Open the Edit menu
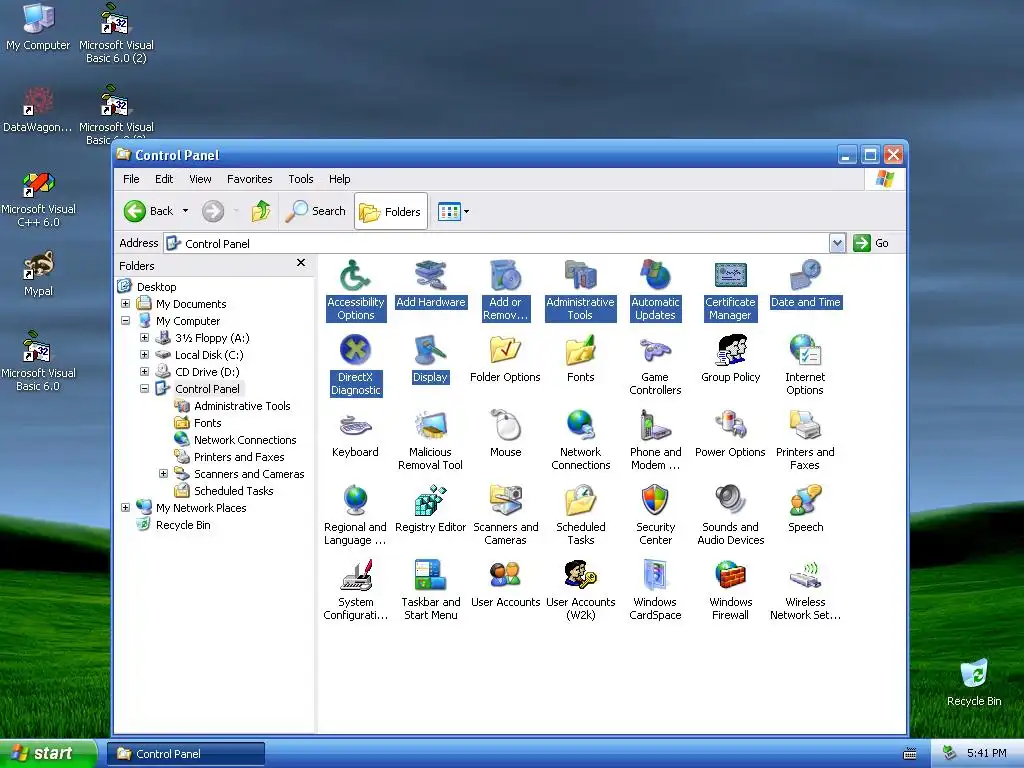Image resolution: width=1024 pixels, height=768 pixels. point(164,179)
